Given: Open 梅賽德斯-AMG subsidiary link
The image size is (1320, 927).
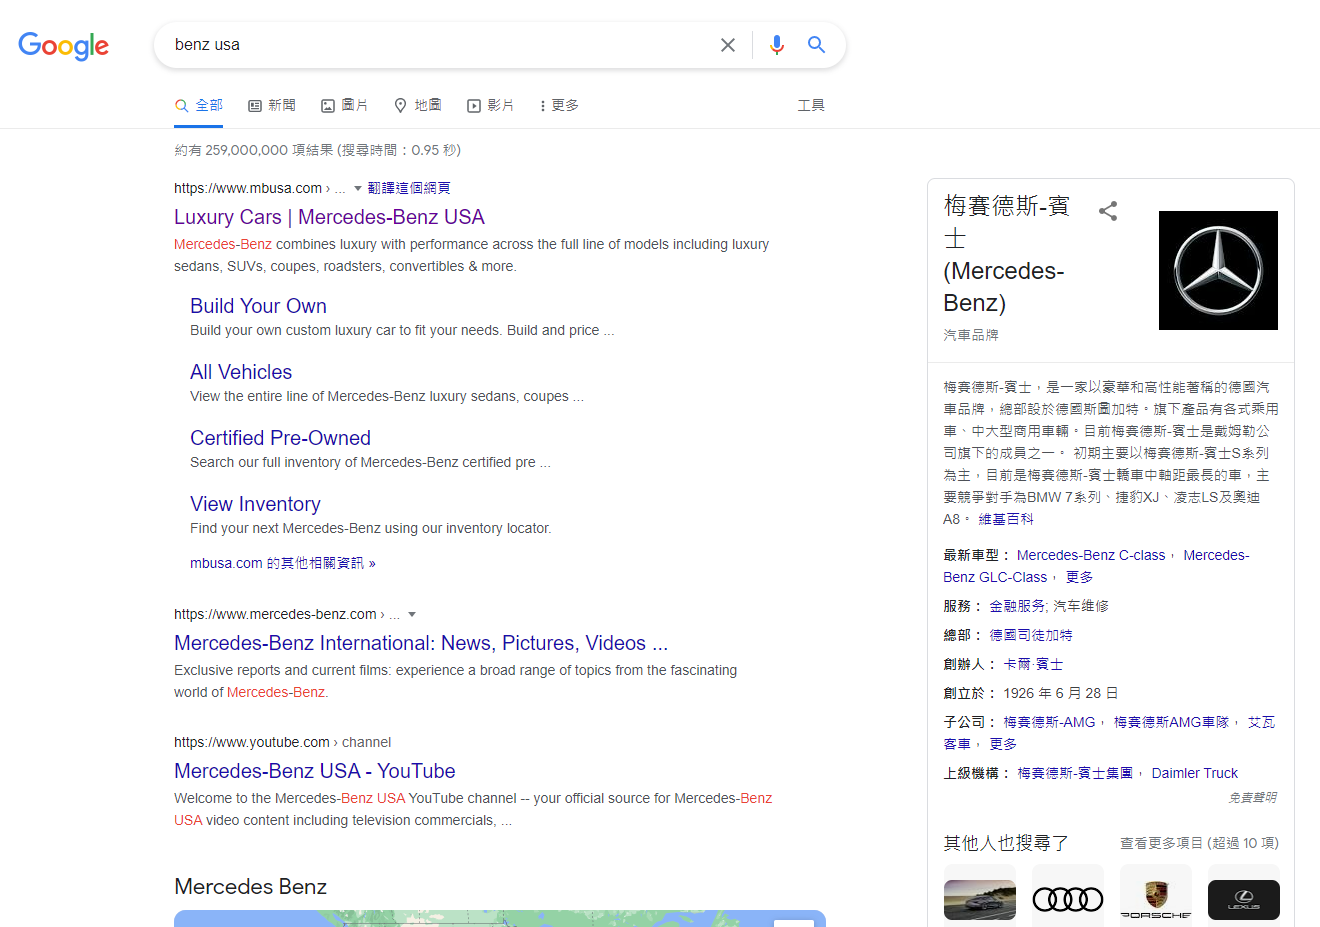Looking at the screenshot, I should (x=1049, y=722).
